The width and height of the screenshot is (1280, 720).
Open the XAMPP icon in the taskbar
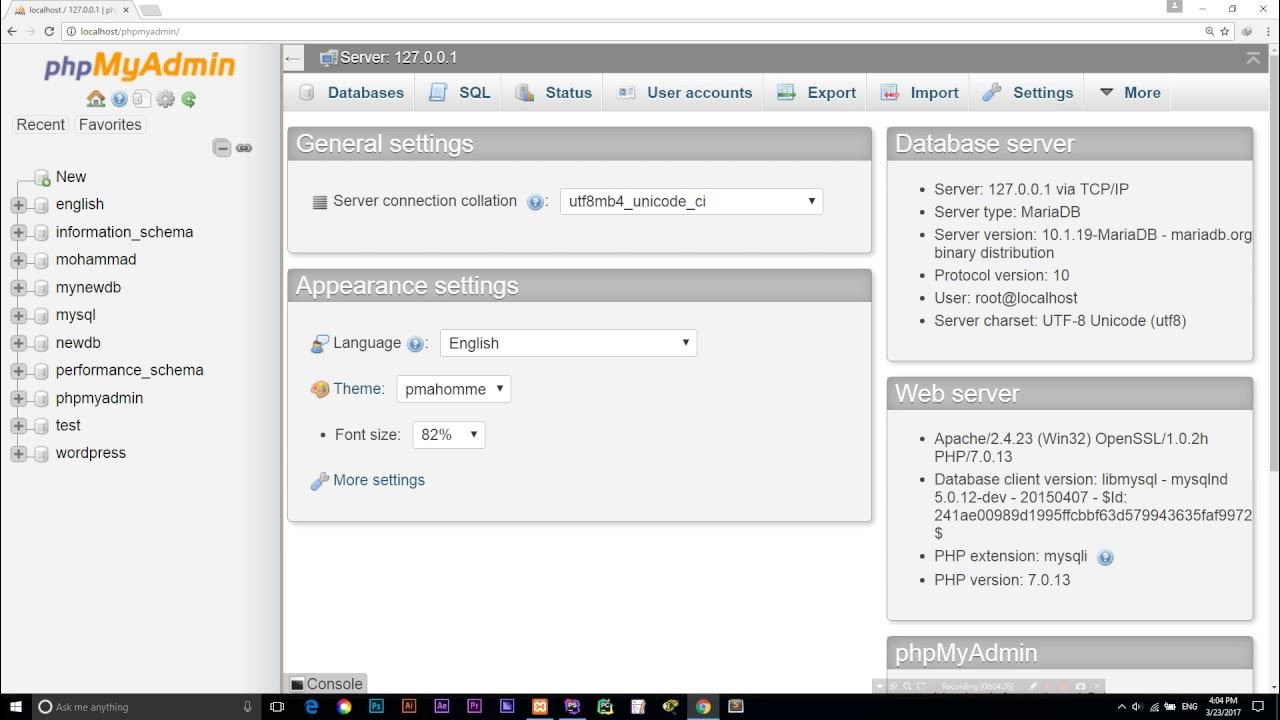[x=540, y=707]
